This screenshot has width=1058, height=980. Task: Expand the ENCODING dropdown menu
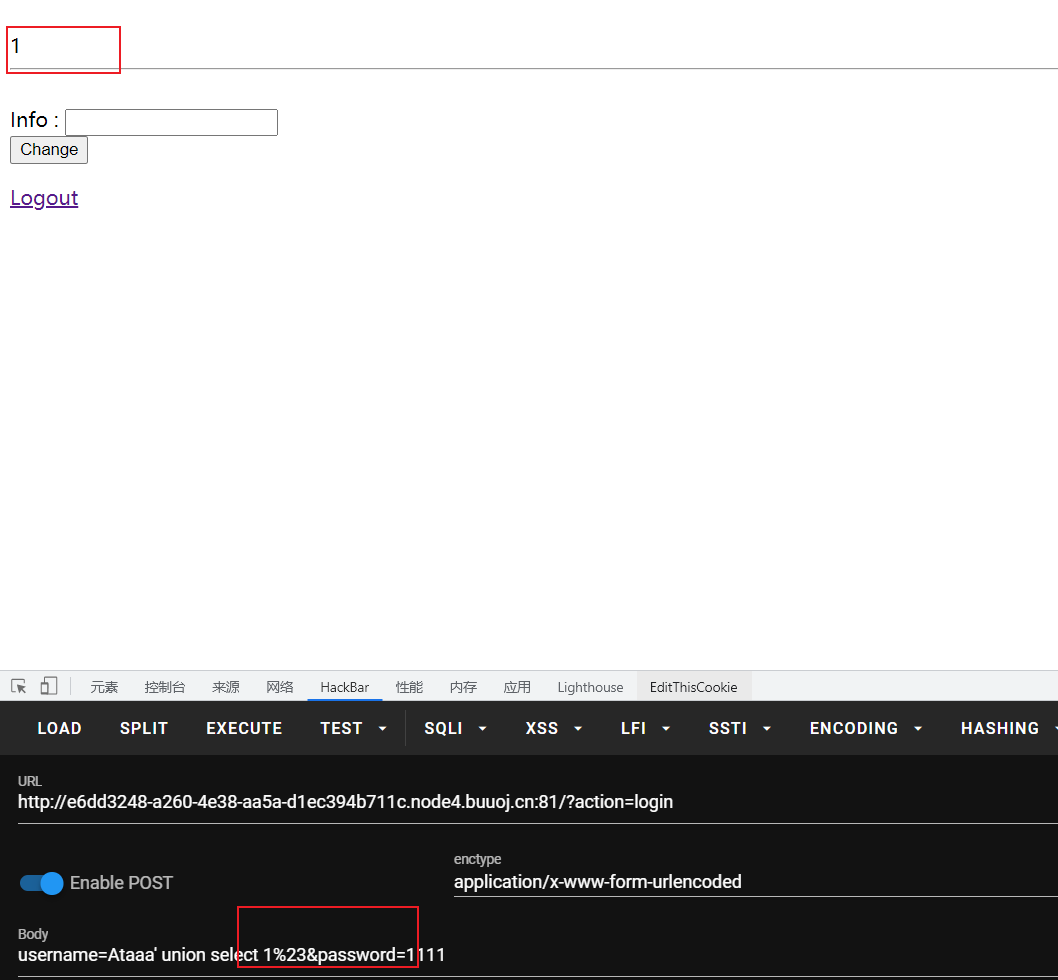[x=866, y=728]
